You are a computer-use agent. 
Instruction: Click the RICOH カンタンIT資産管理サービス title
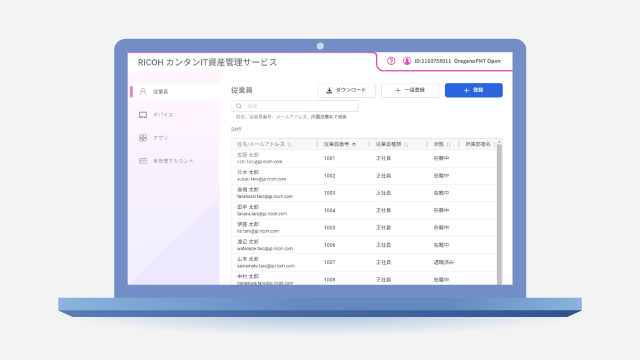207,62
